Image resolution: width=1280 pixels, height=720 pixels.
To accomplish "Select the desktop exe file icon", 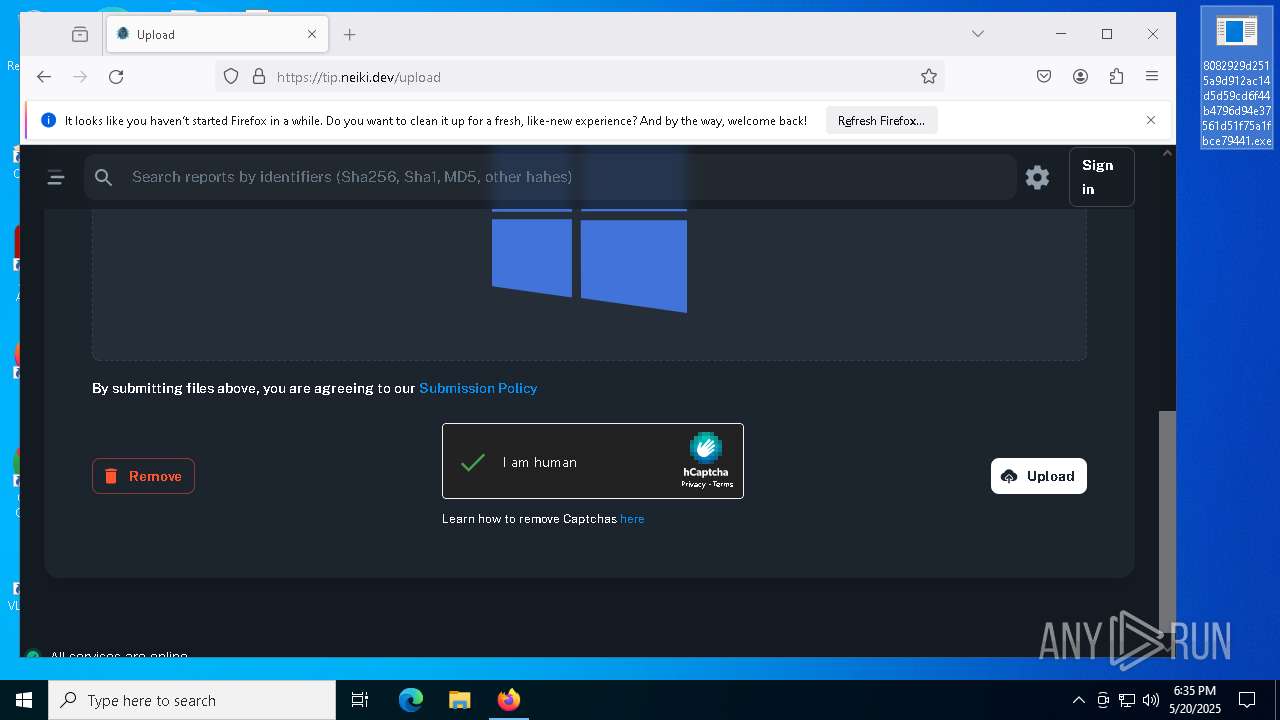I will click(1237, 80).
